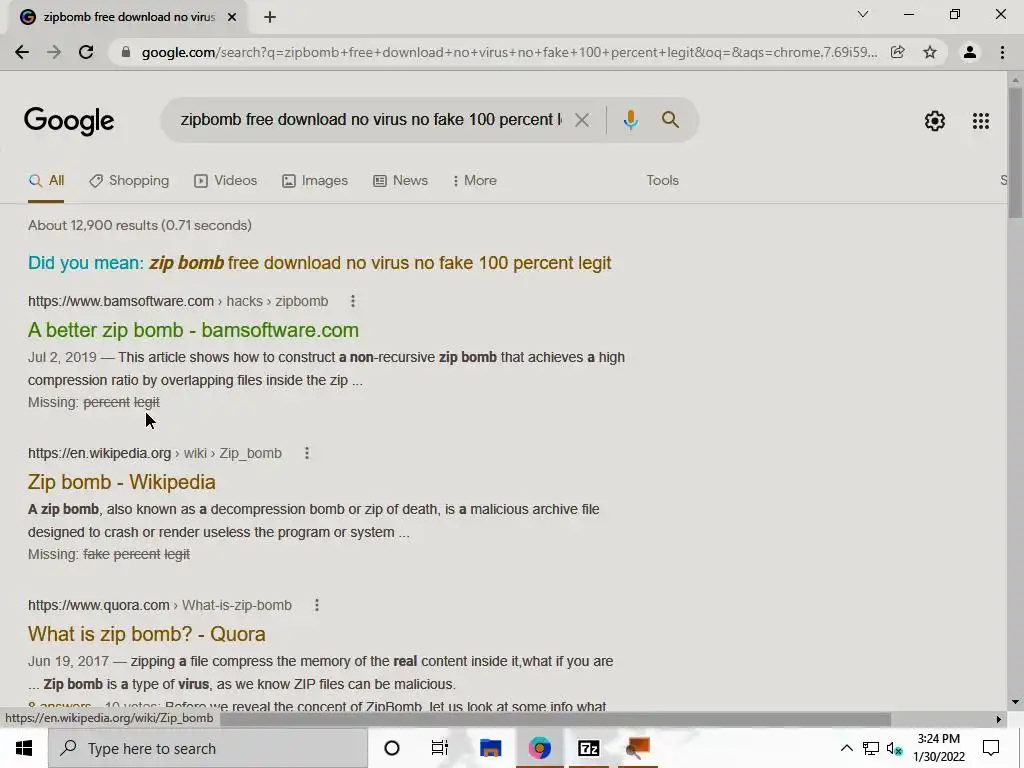Open the options menu beside the Wikipedia result

307,453
